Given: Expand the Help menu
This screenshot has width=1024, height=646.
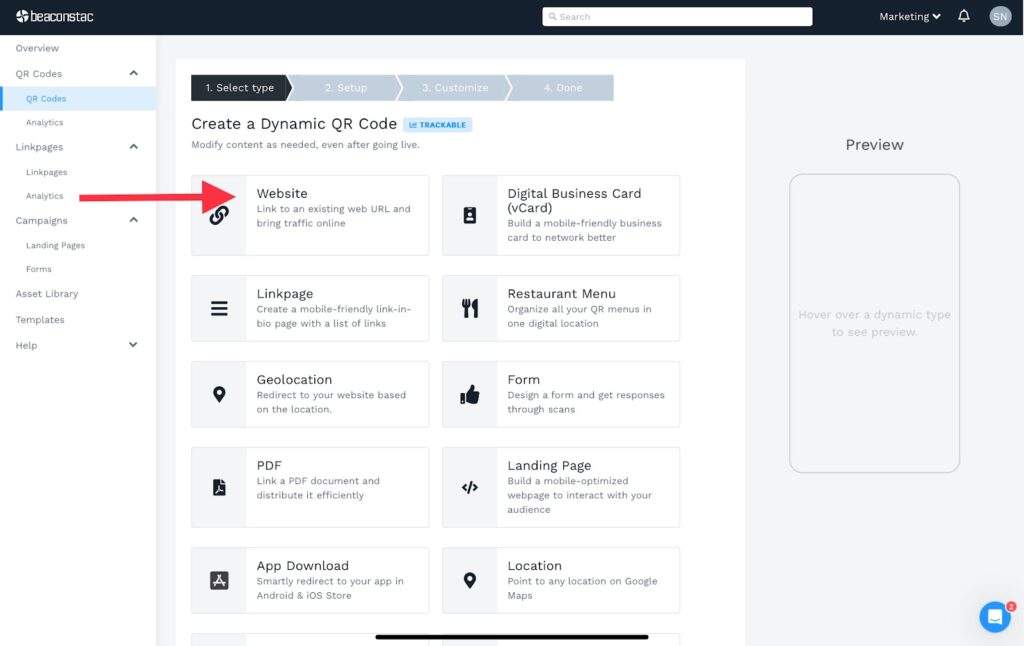Looking at the screenshot, I should (x=132, y=344).
